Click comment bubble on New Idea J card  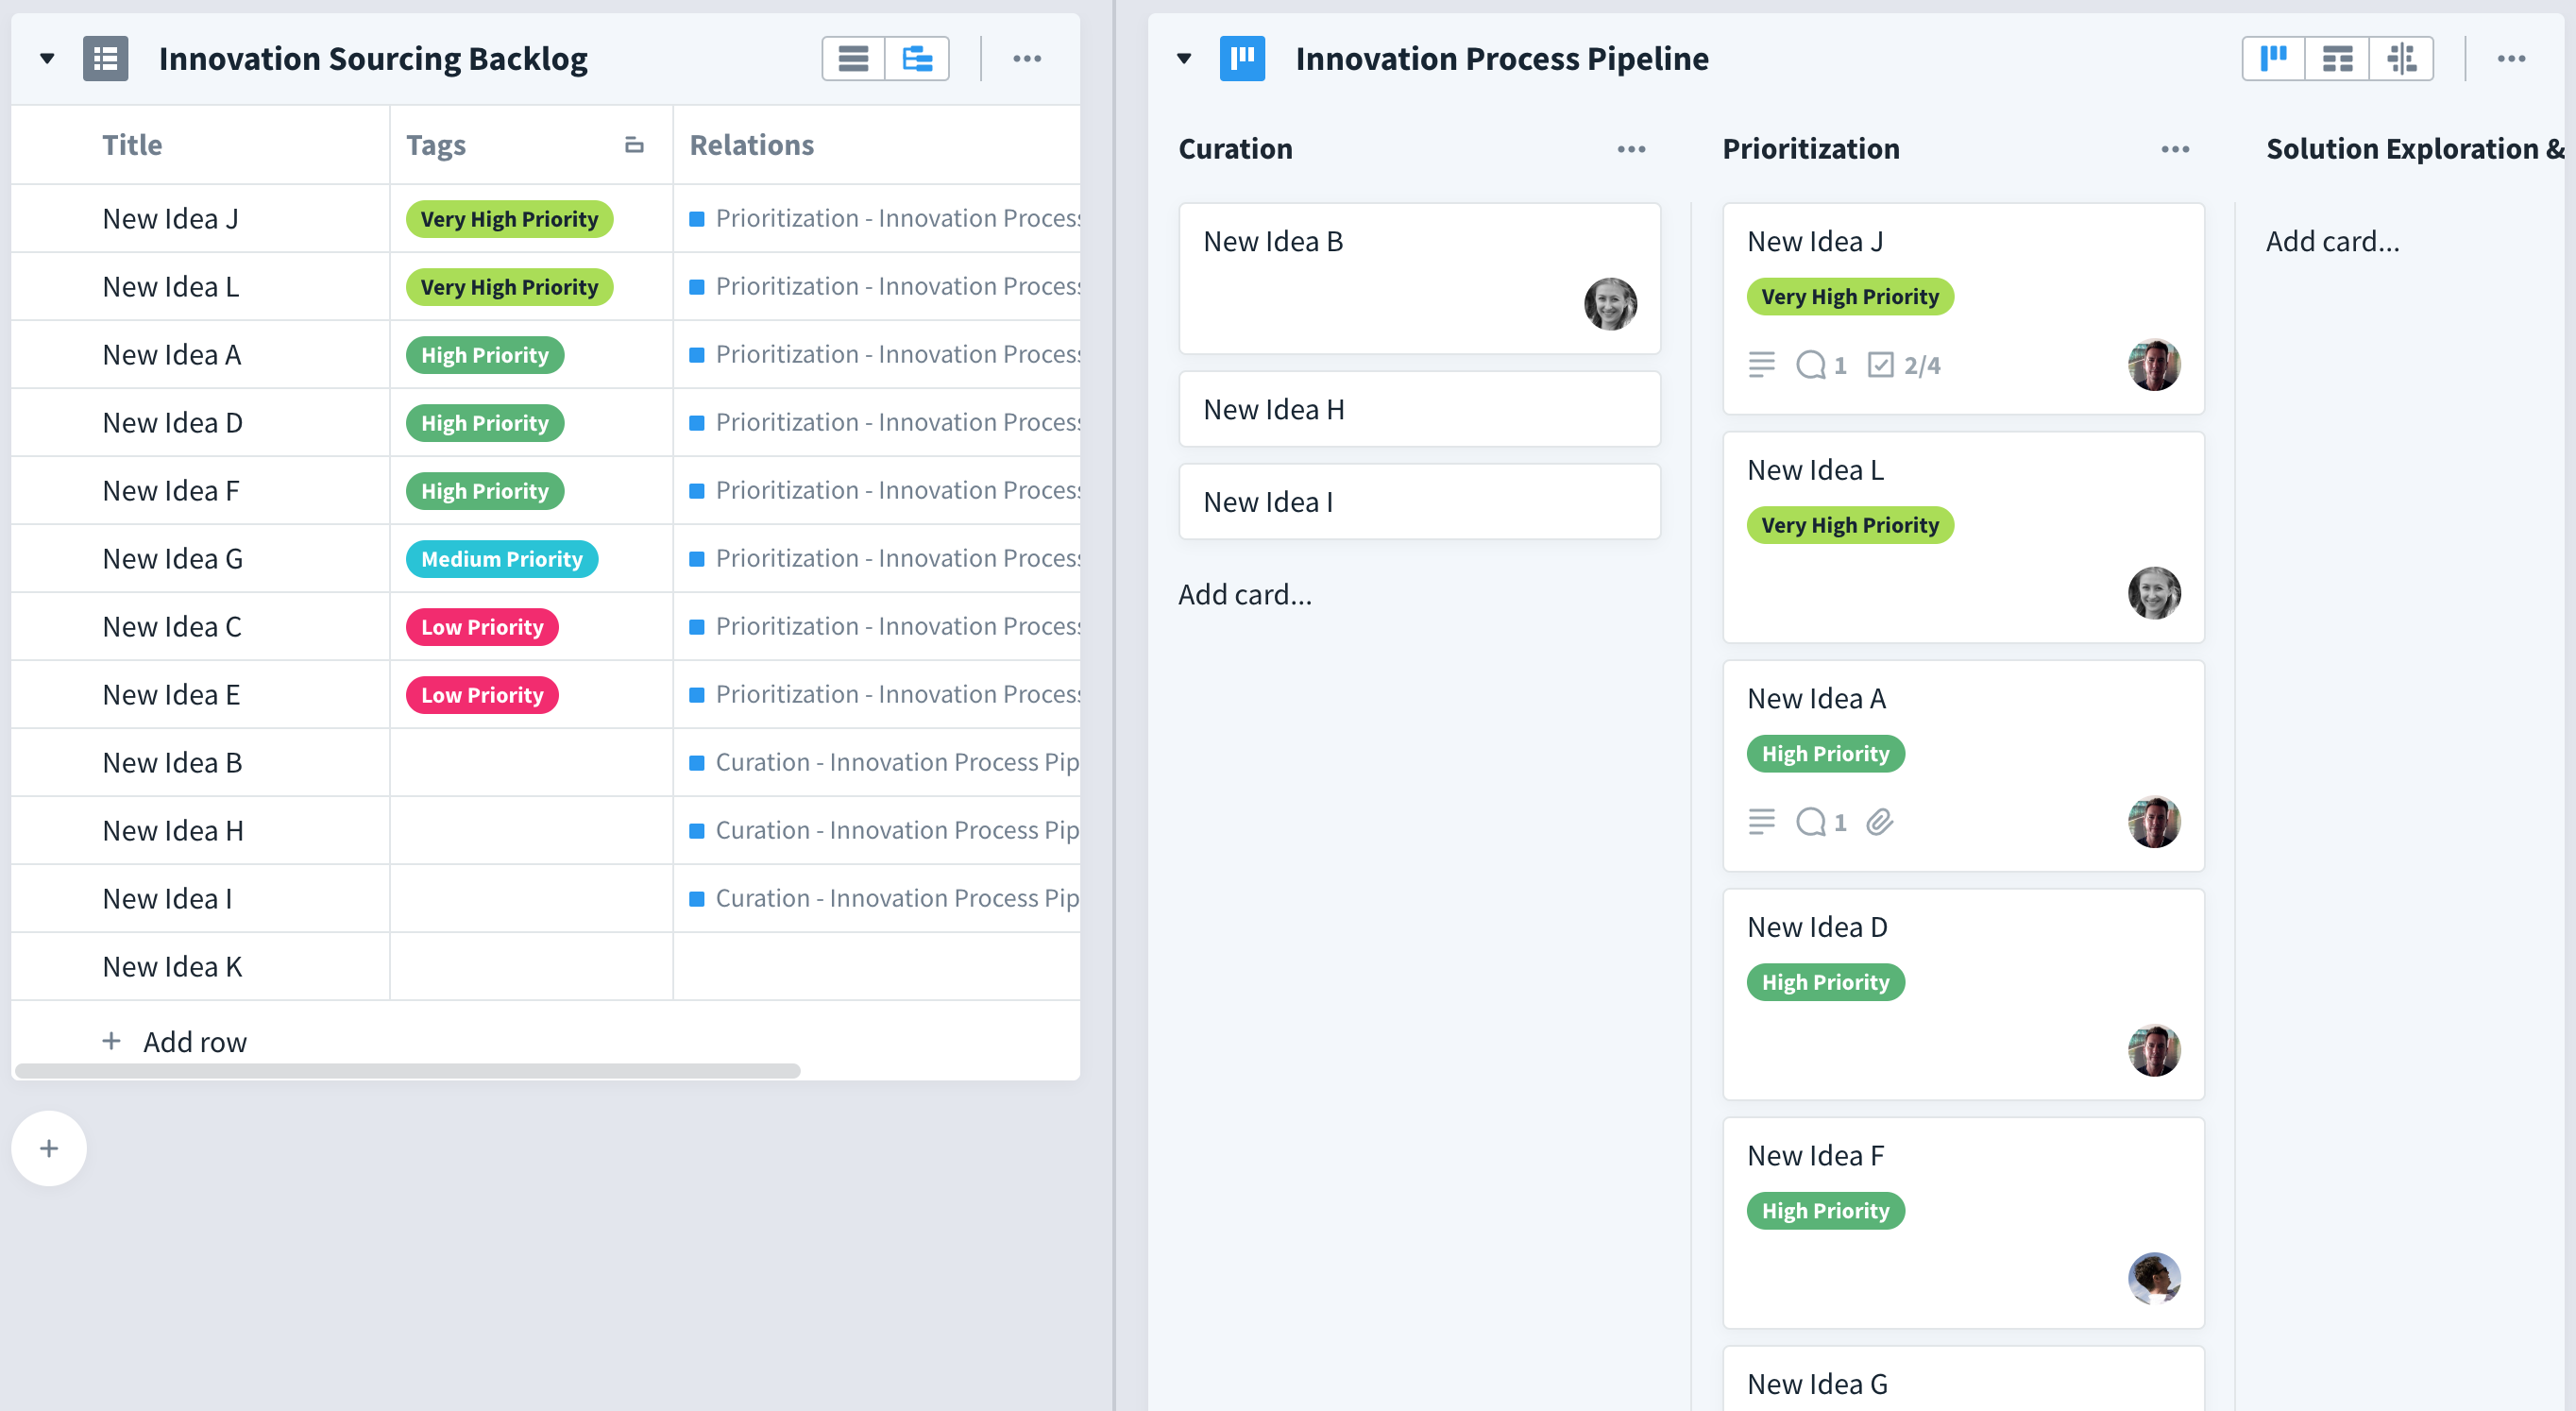coord(1811,365)
